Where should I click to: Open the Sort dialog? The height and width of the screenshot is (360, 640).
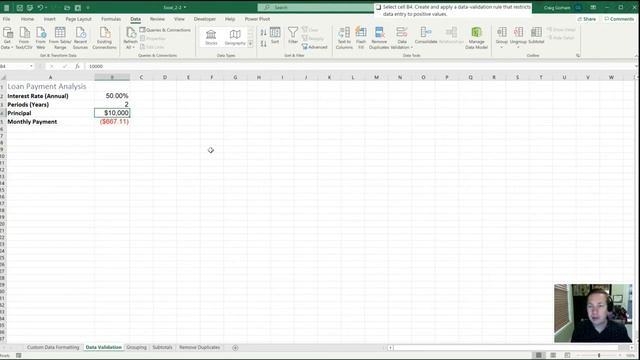tap(275, 36)
